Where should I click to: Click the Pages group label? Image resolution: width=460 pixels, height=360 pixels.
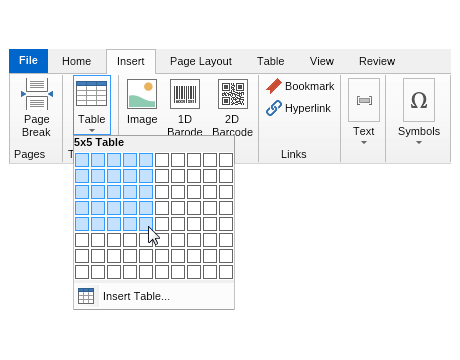[30, 154]
